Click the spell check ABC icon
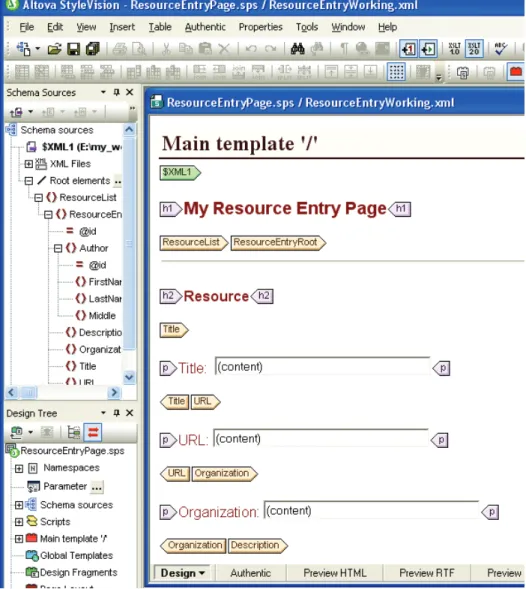The image size is (526, 589). click(x=500, y=49)
